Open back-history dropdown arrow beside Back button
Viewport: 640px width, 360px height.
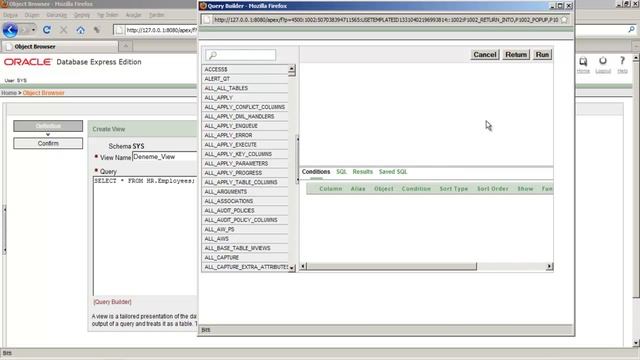[x=33, y=30]
